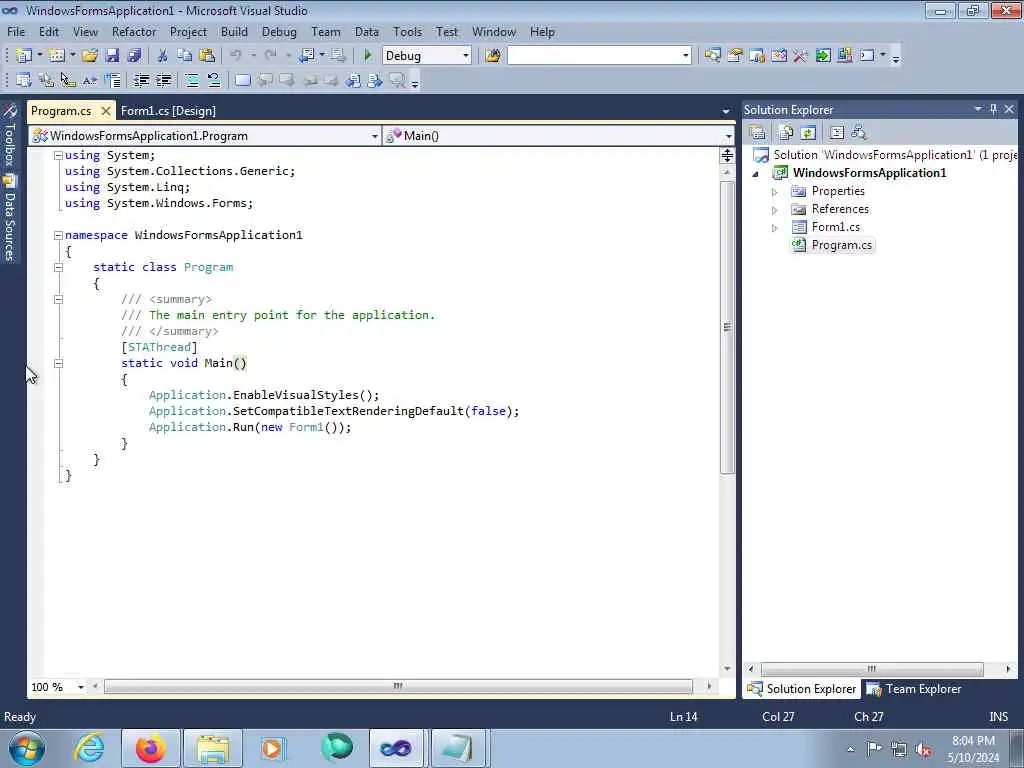
Task: Start debugging with green play arrow
Action: [x=368, y=56]
